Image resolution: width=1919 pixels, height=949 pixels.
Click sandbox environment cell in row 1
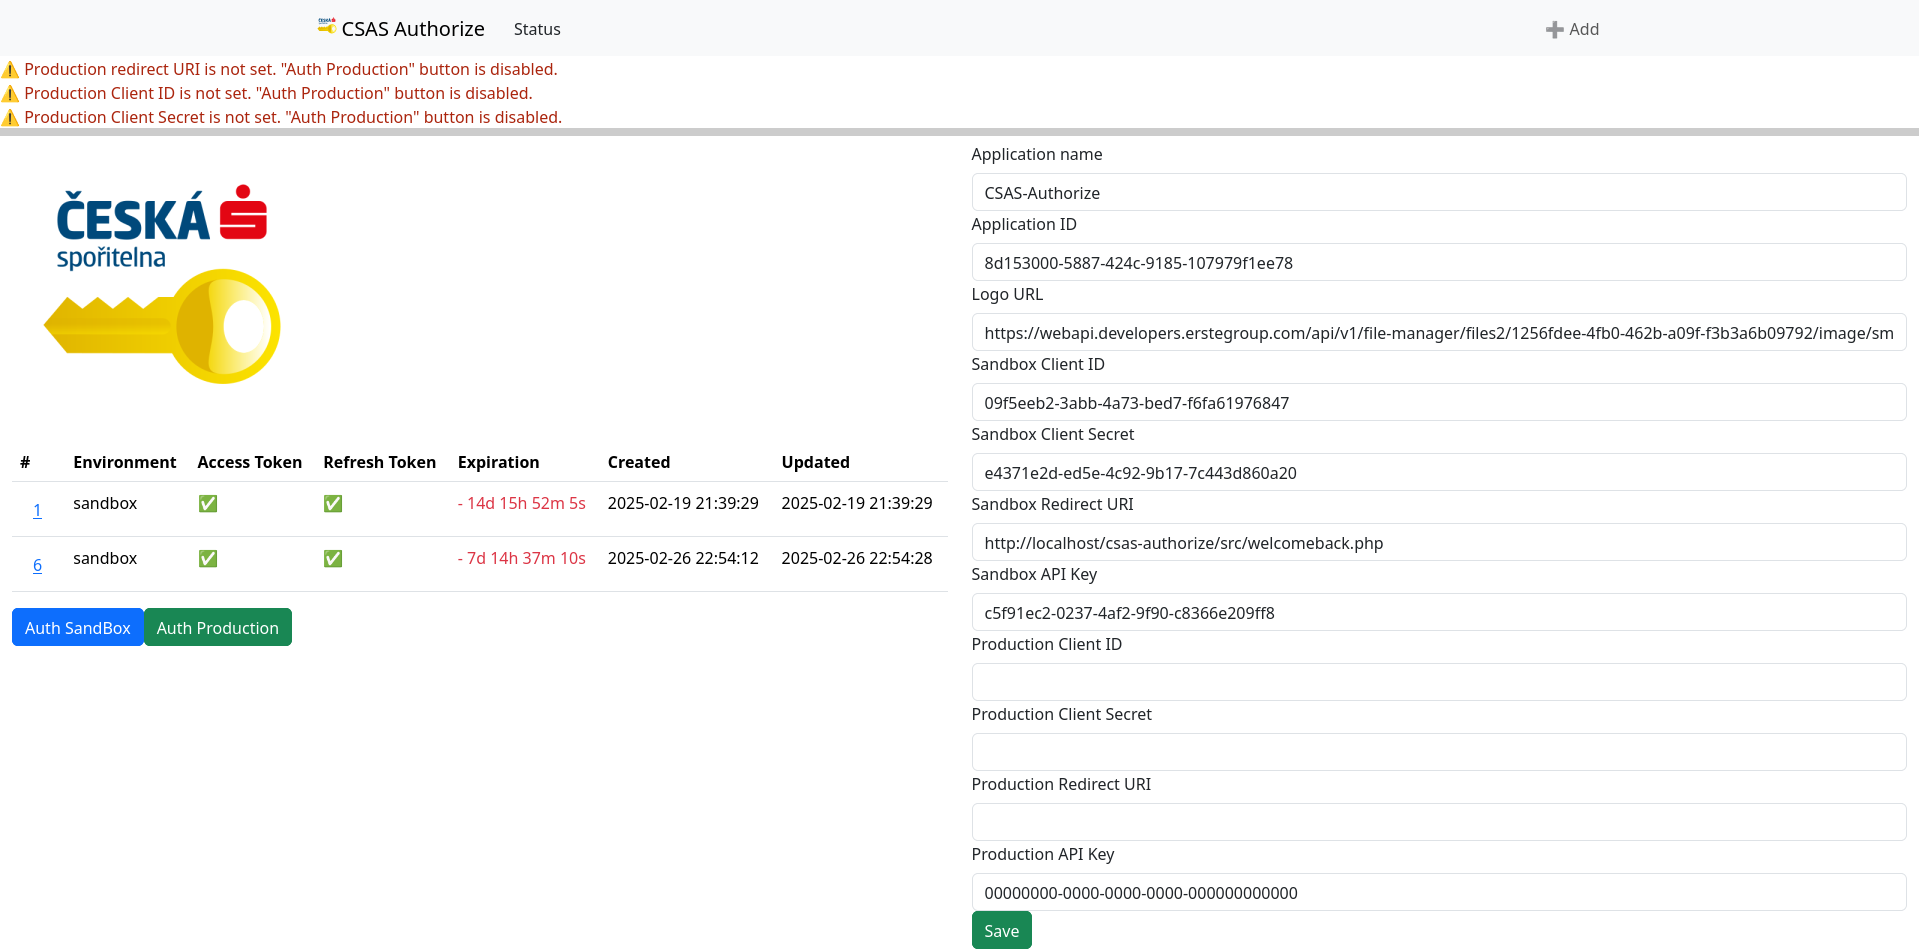pyautogui.click(x=105, y=503)
